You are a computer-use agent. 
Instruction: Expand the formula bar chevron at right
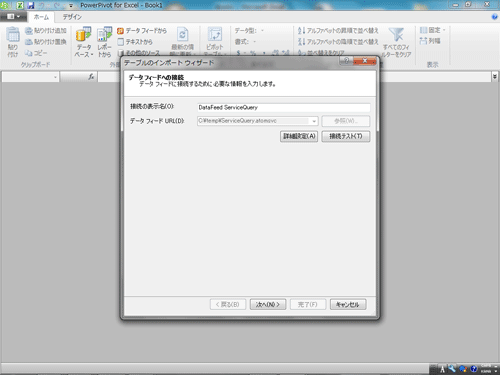pos(495,77)
